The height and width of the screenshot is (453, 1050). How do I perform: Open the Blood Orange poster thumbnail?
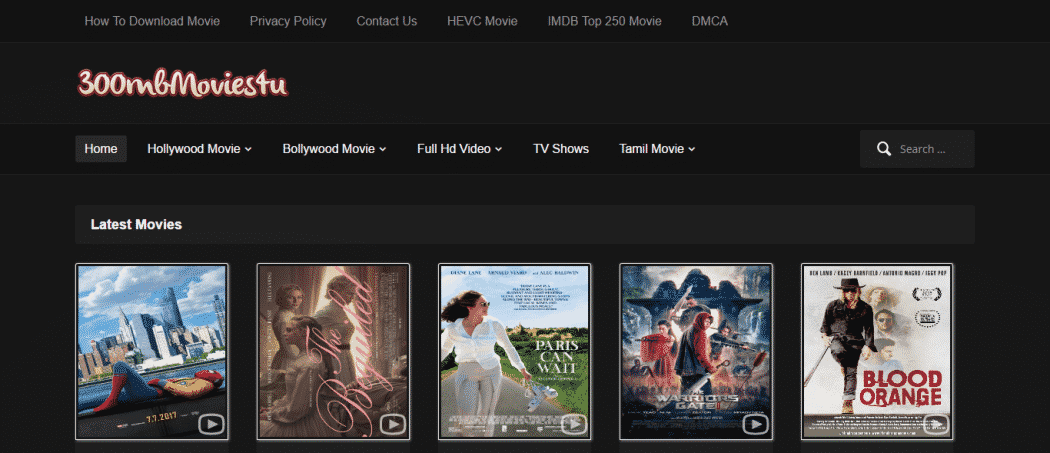(x=878, y=351)
